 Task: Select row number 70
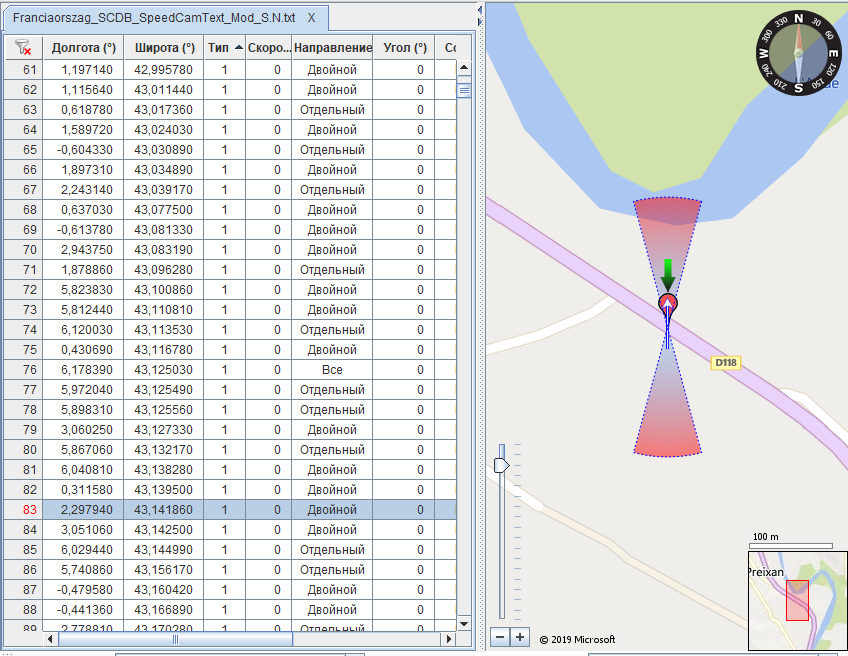[23, 250]
